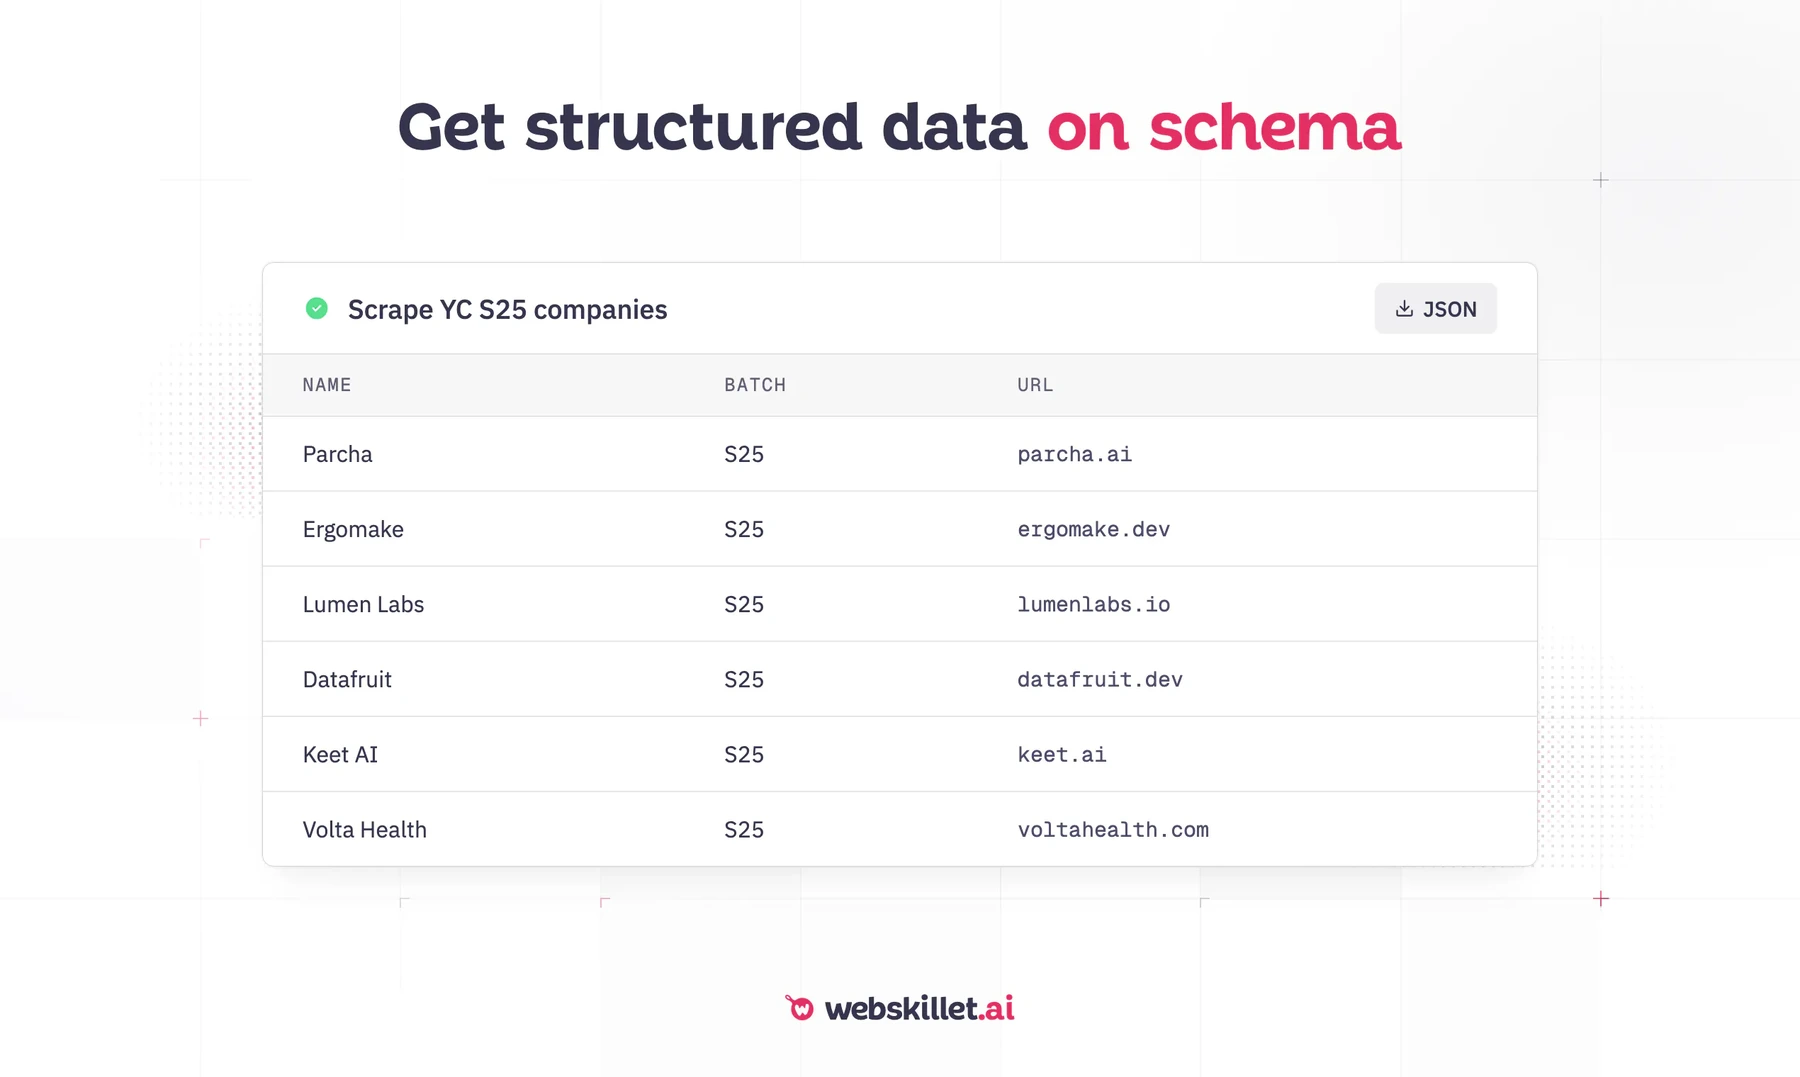Click the green success checkmark icon
This screenshot has width=1800, height=1077.
coord(316,309)
